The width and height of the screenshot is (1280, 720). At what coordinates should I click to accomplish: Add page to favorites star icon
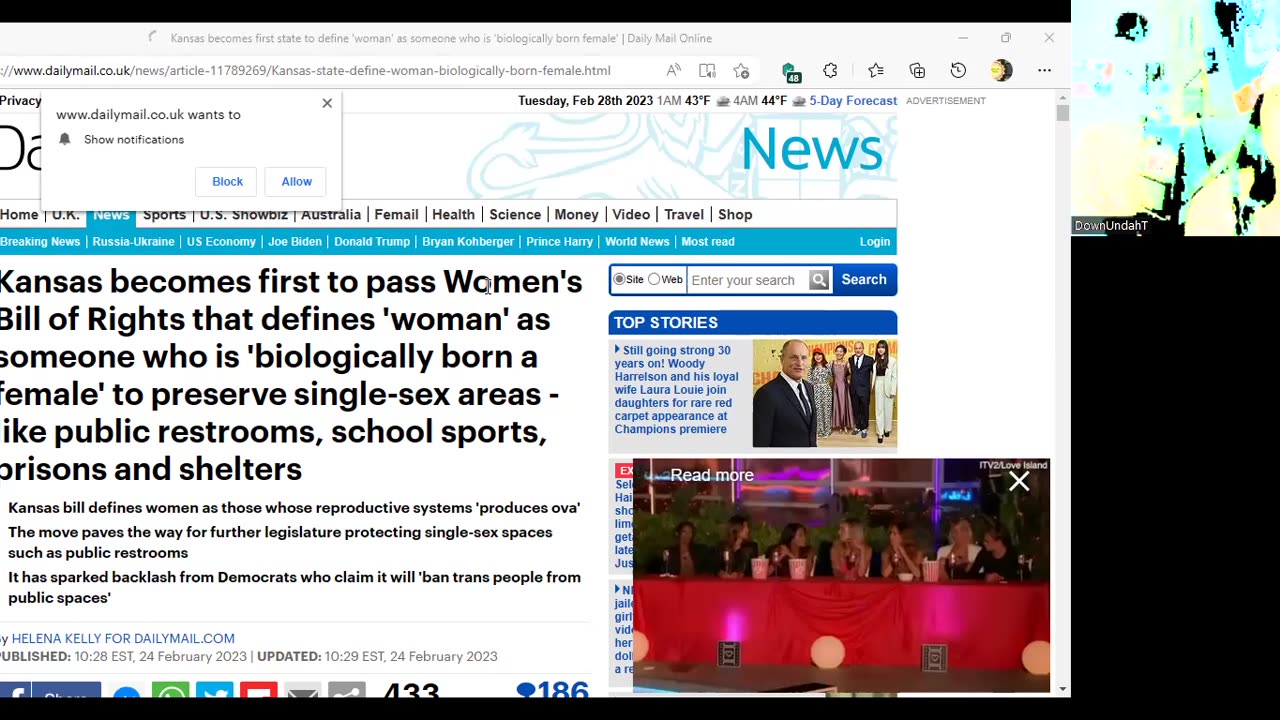[741, 70]
